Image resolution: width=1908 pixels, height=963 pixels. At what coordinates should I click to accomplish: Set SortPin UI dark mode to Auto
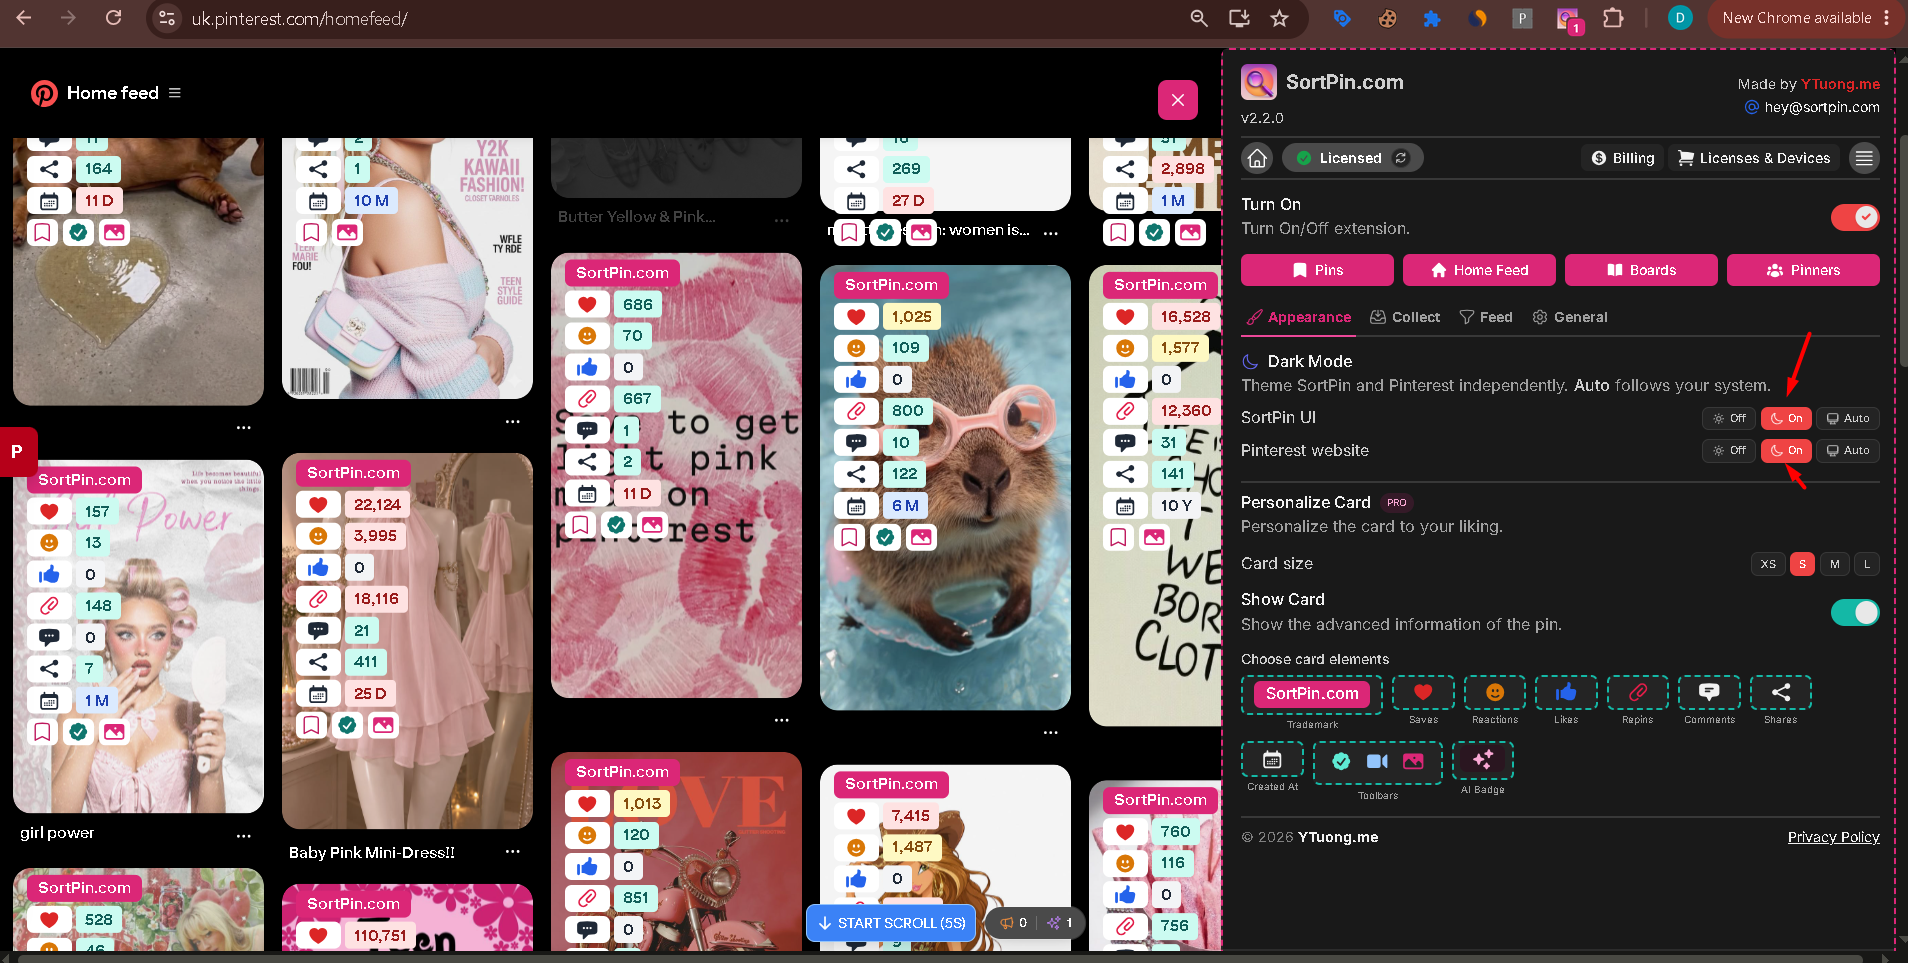(x=1848, y=418)
